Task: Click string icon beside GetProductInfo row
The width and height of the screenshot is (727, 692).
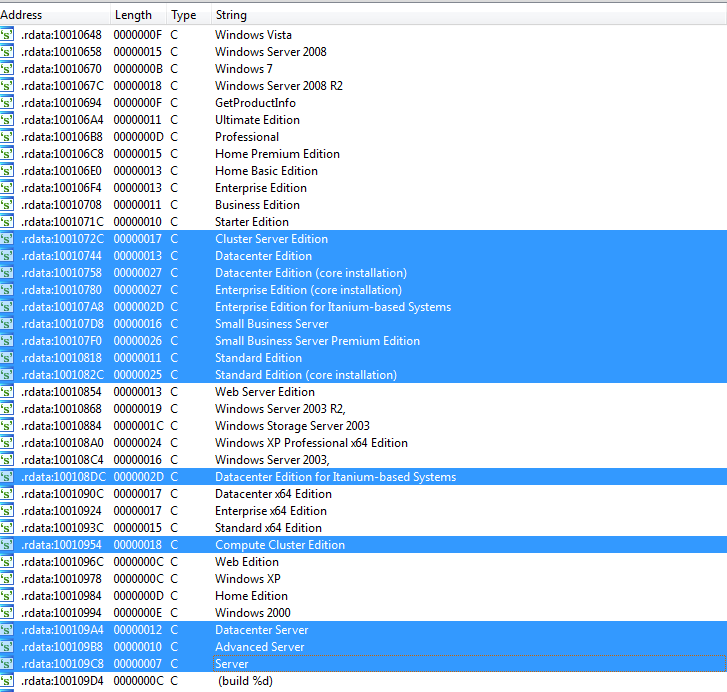Action: (x=7, y=103)
